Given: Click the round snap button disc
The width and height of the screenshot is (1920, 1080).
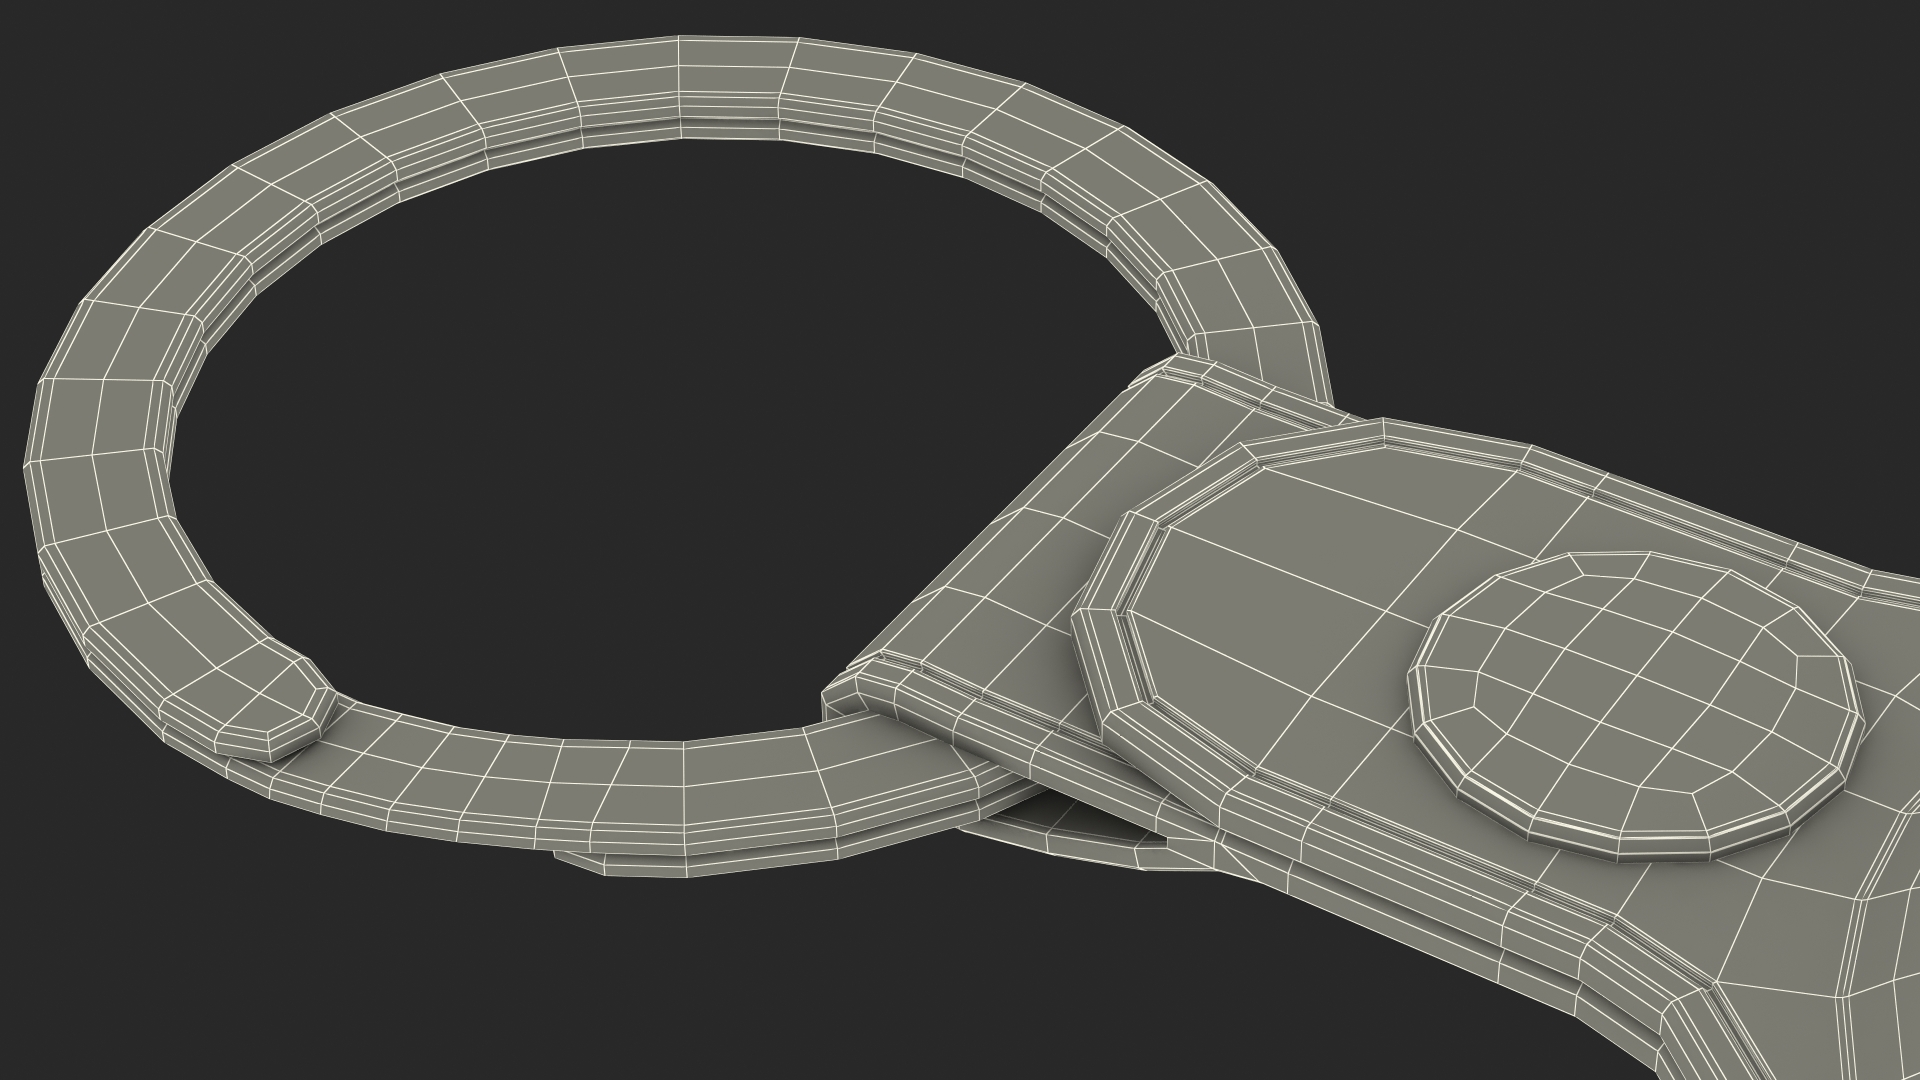Looking at the screenshot, I should click(x=1636, y=706).
